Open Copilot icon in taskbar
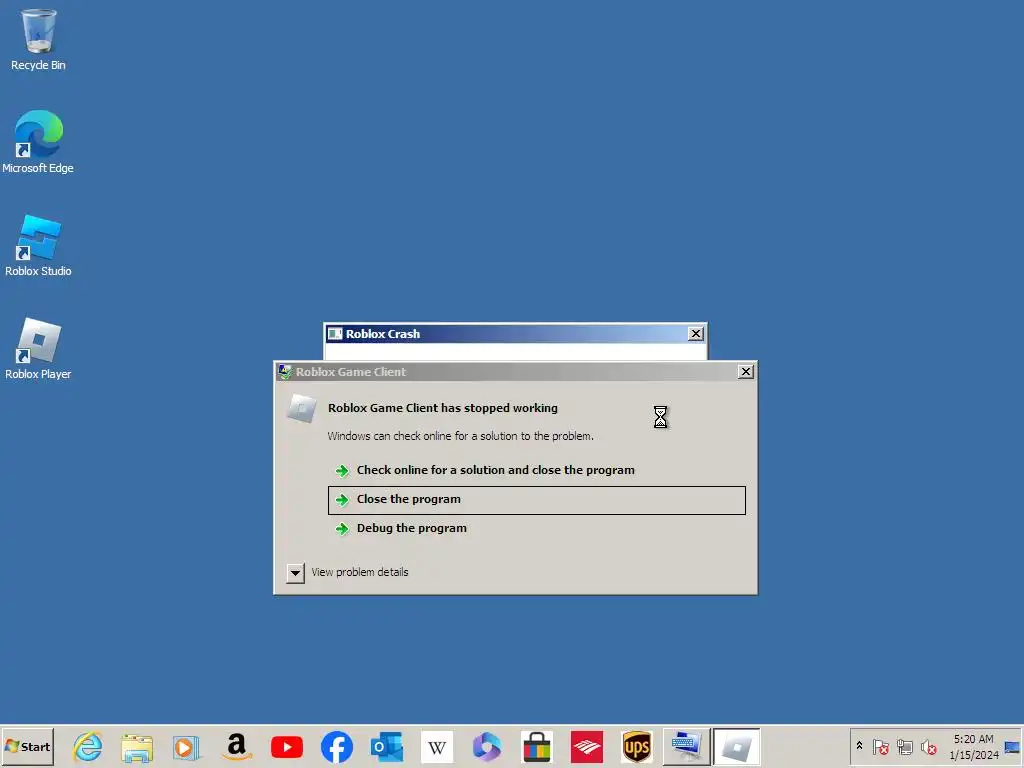Screen dimensions: 1024x768 [487, 747]
